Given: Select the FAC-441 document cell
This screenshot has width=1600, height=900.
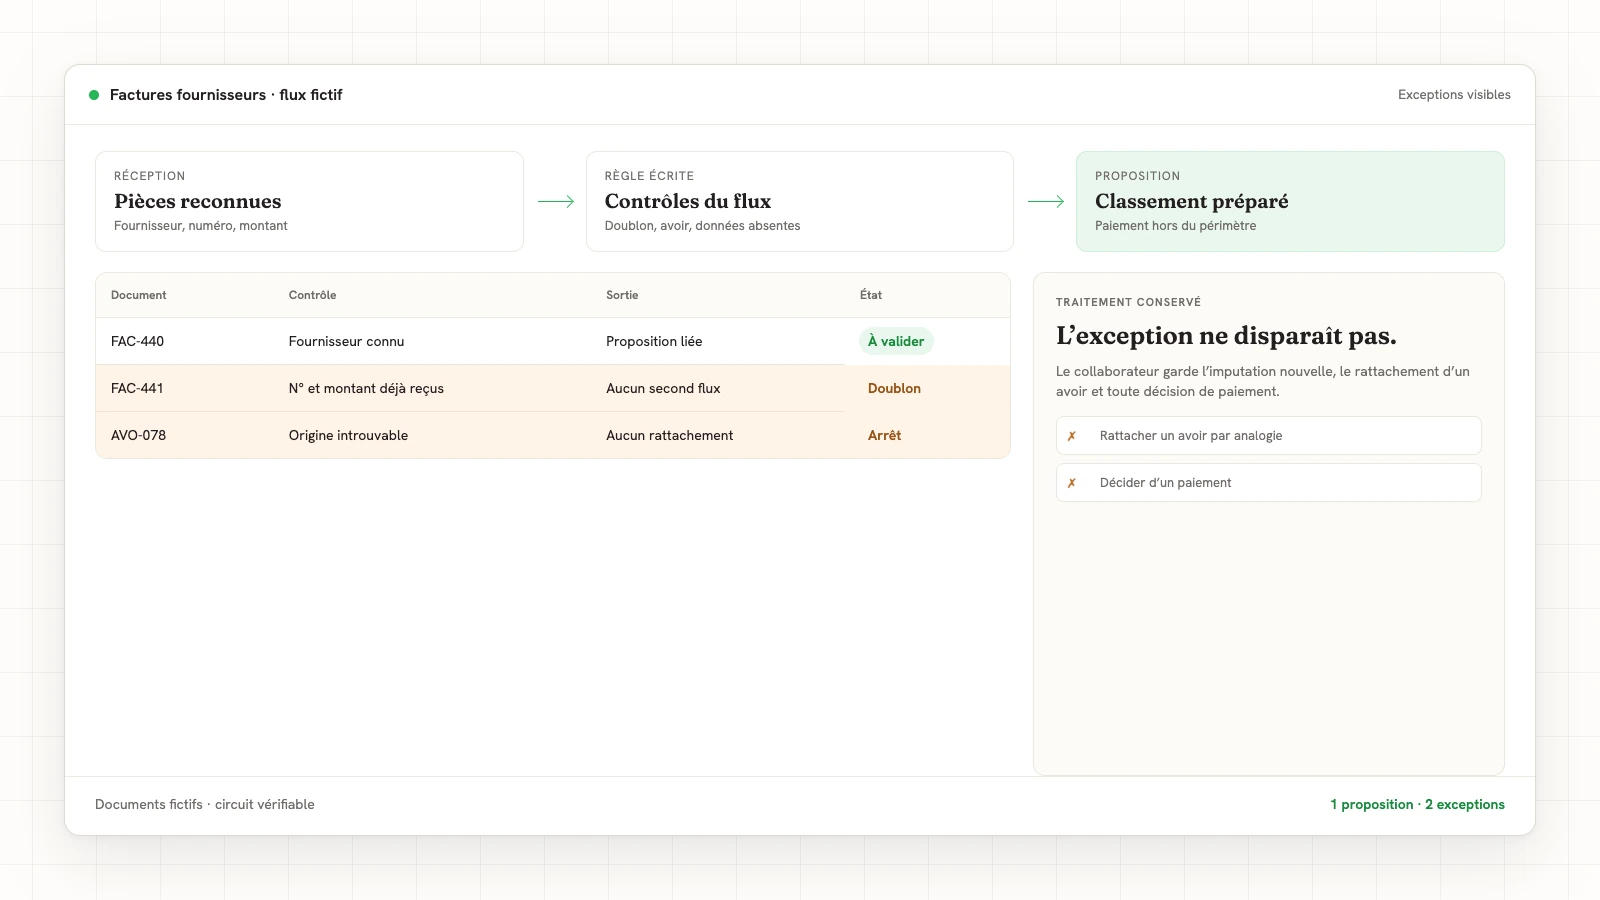Looking at the screenshot, I should tap(137, 388).
